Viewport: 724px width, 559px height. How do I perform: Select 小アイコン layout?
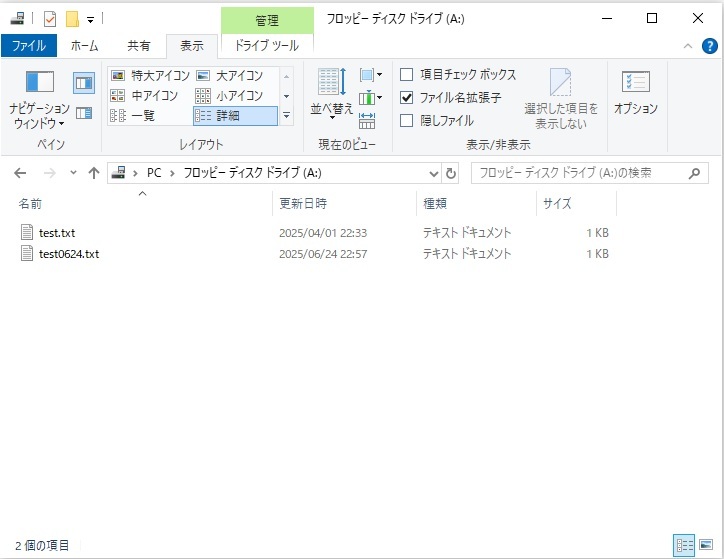click(230, 96)
